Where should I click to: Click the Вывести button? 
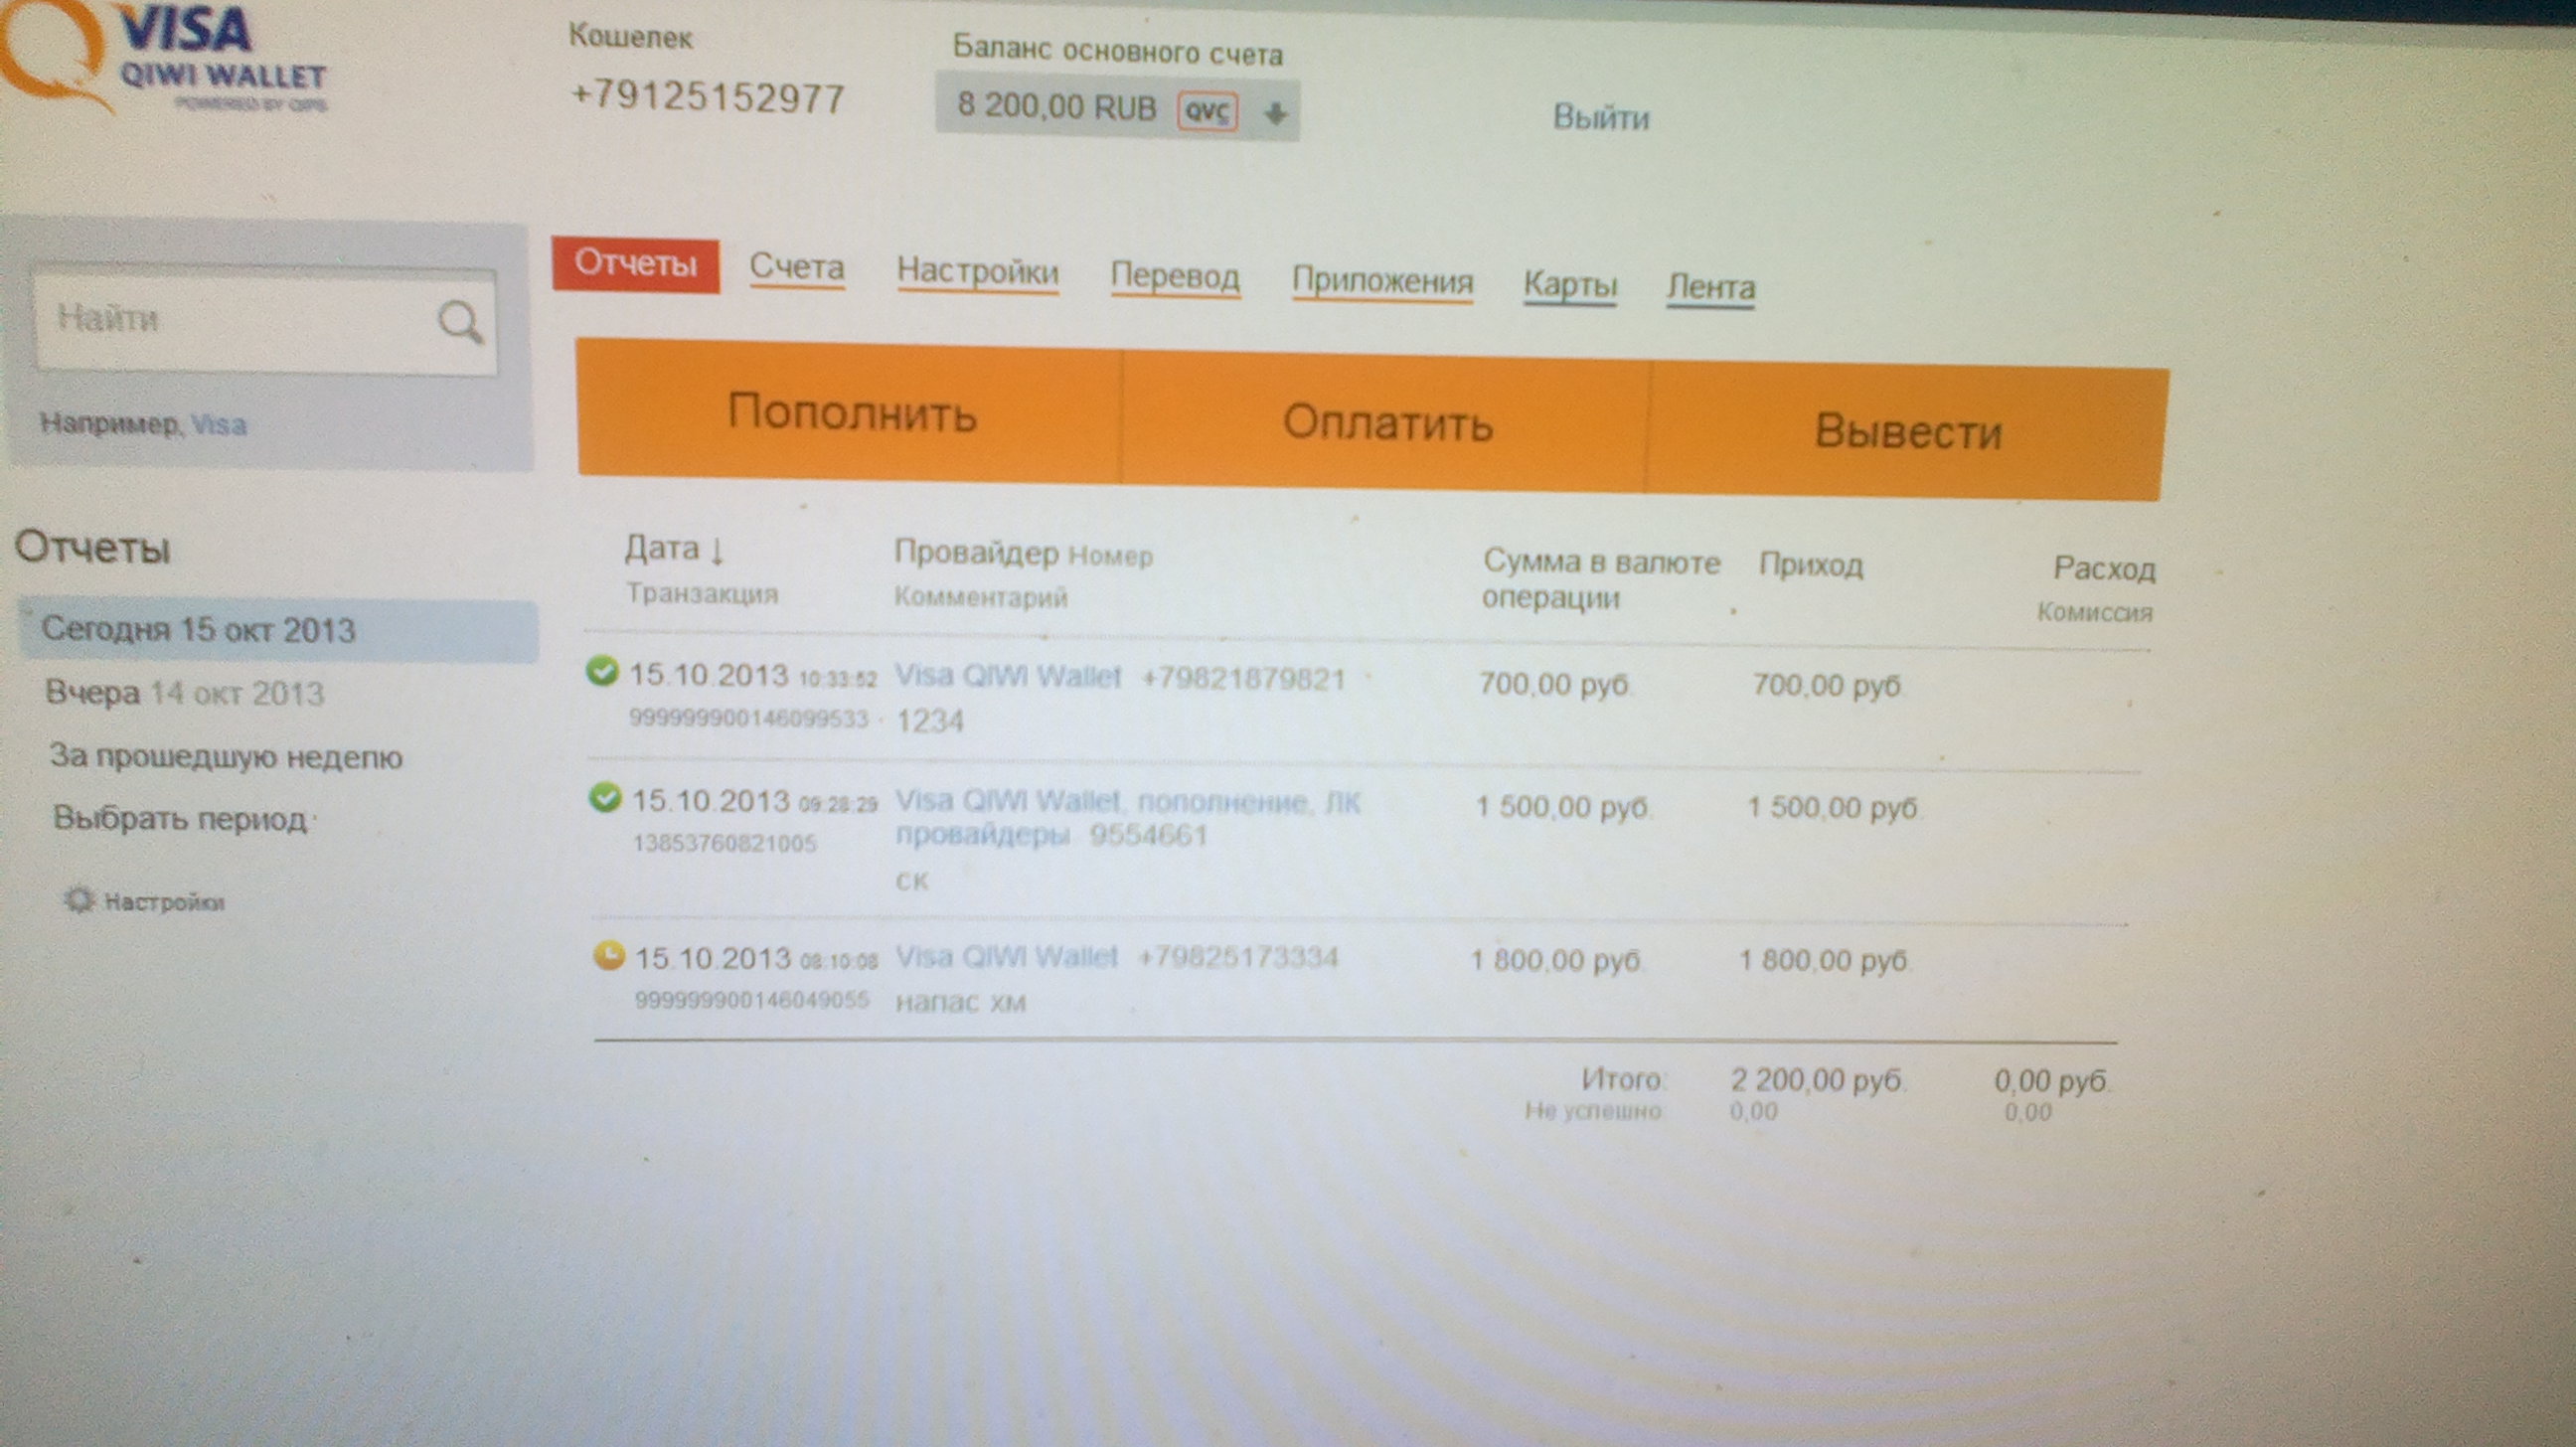(x=1907, y=432)
